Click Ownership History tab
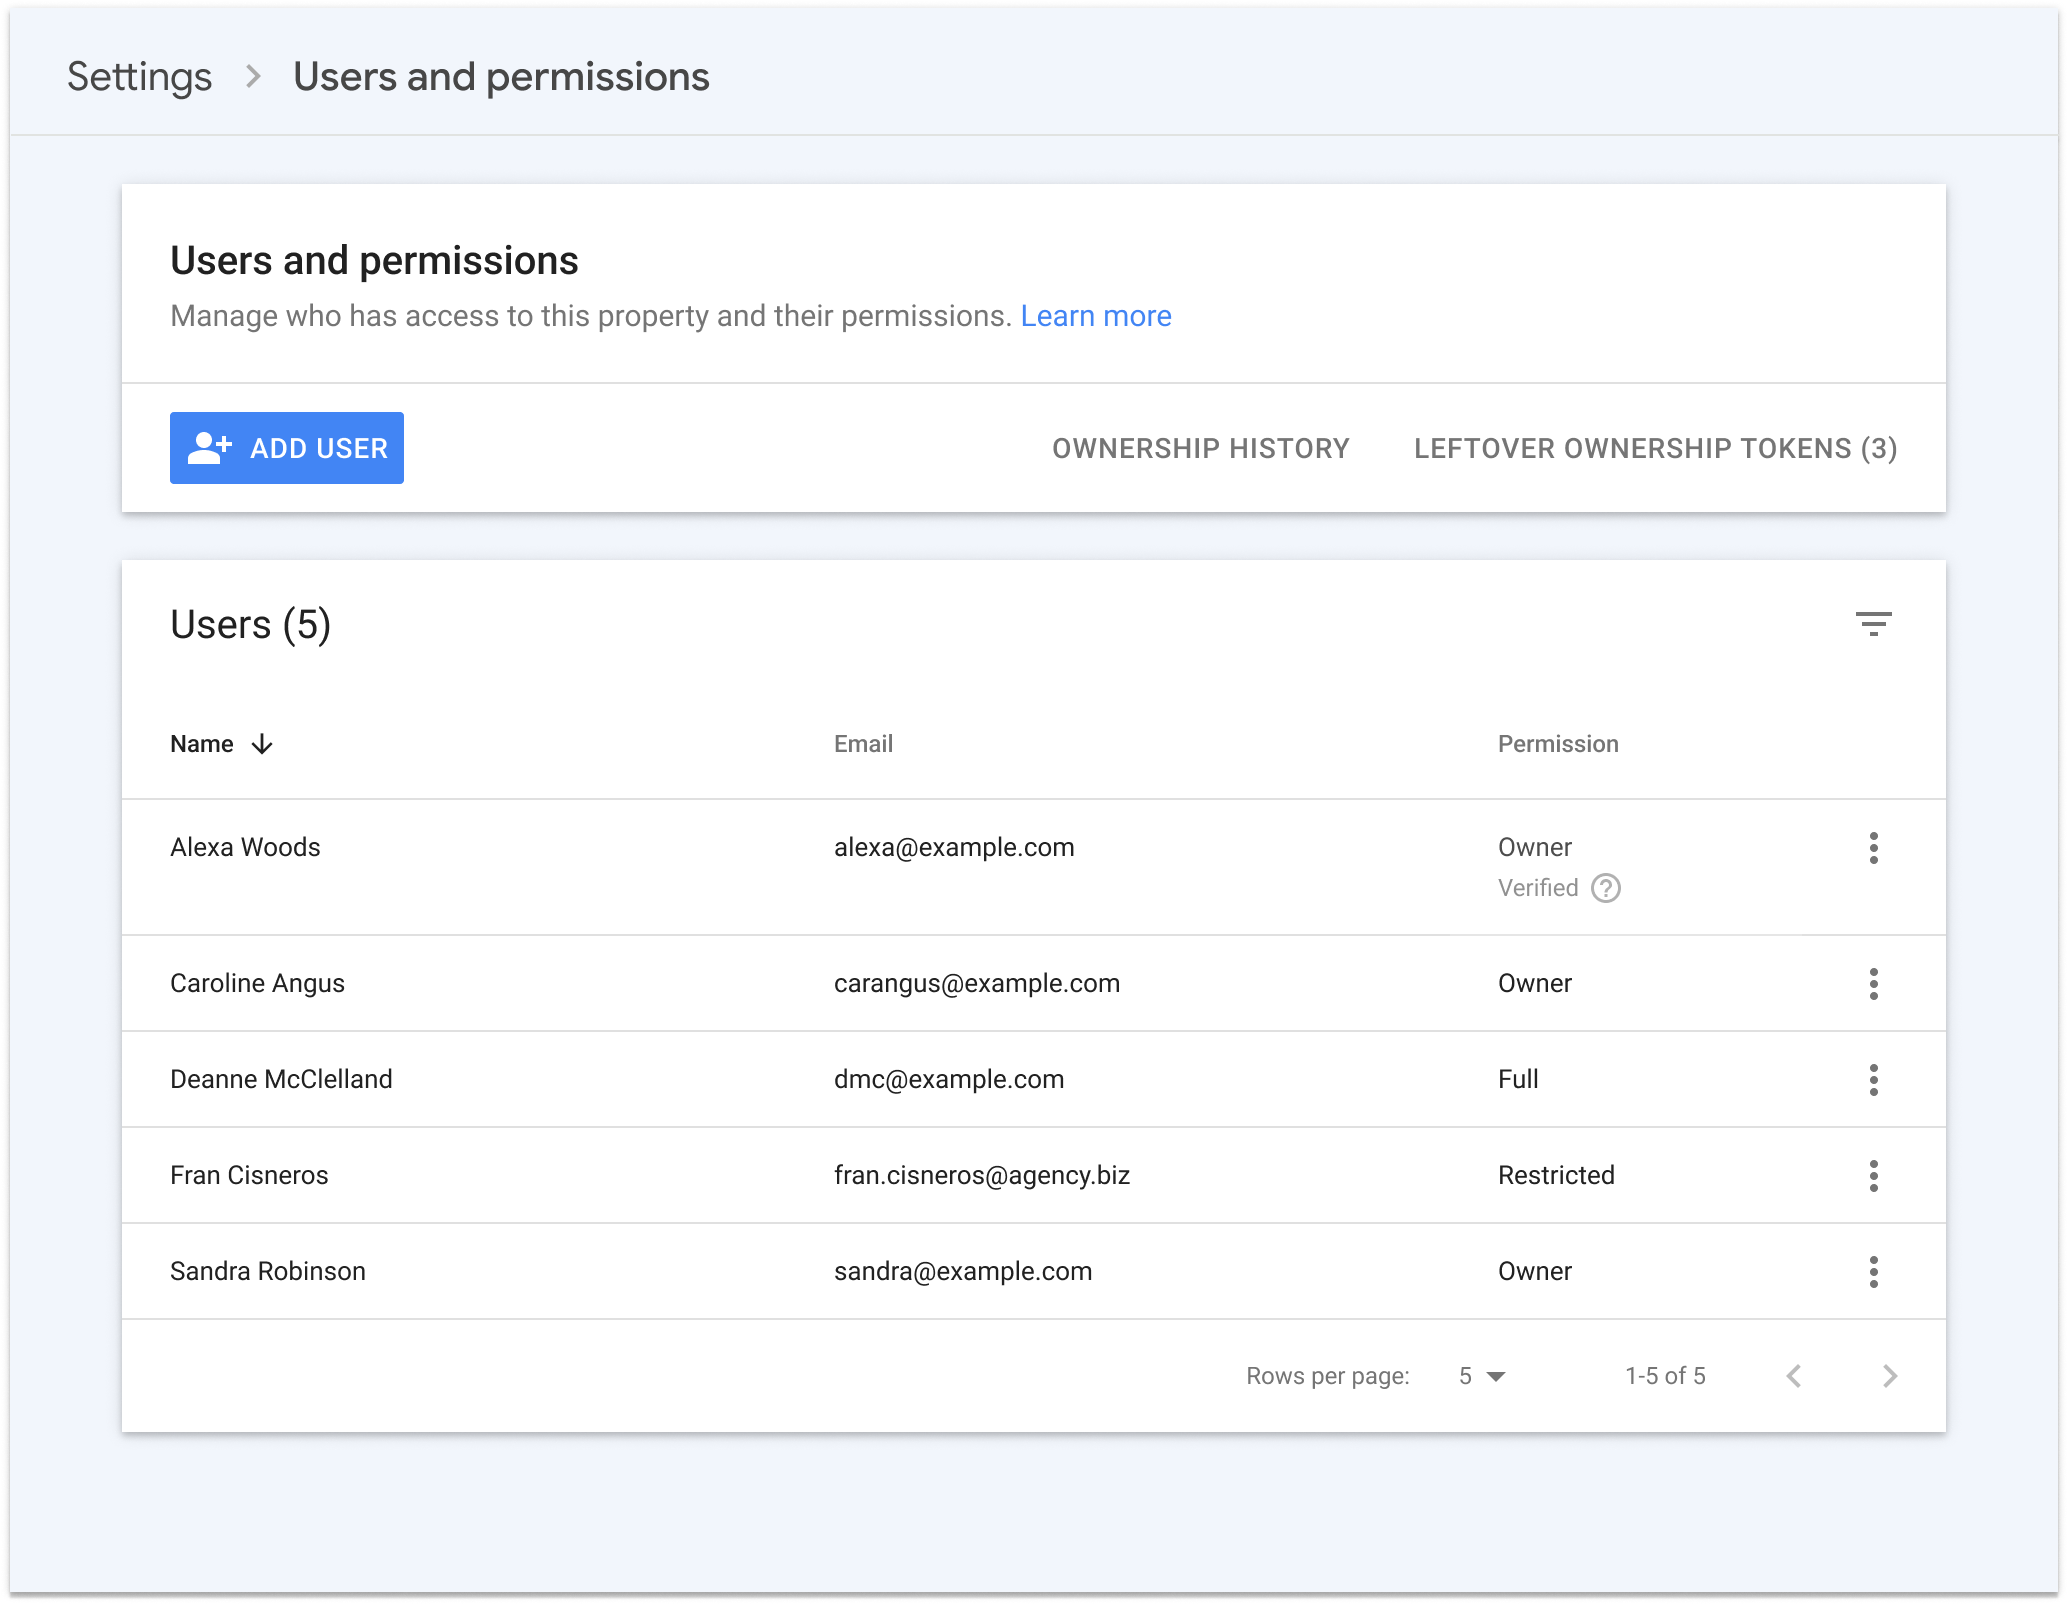2069x1604 pixels. tap(1201, 448)
